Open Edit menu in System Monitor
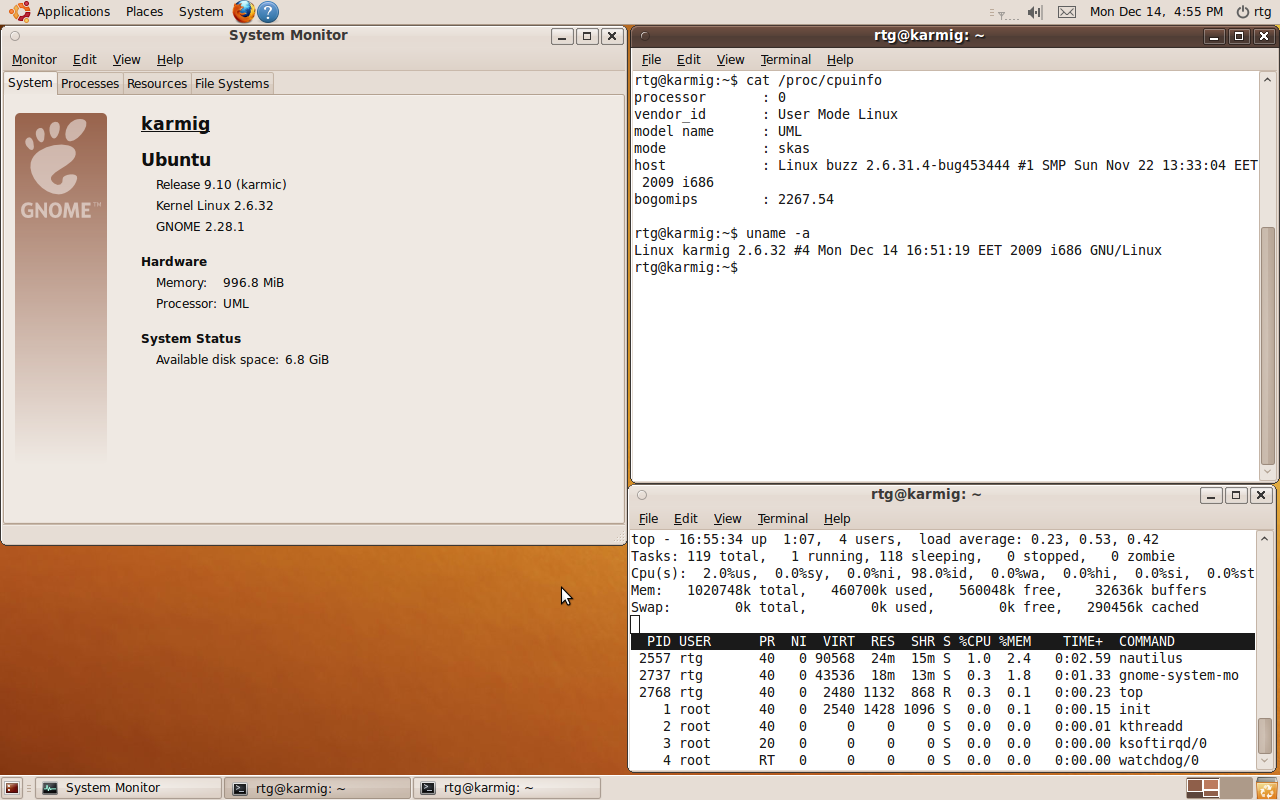 pyautogui.click(x=85, y=60)
